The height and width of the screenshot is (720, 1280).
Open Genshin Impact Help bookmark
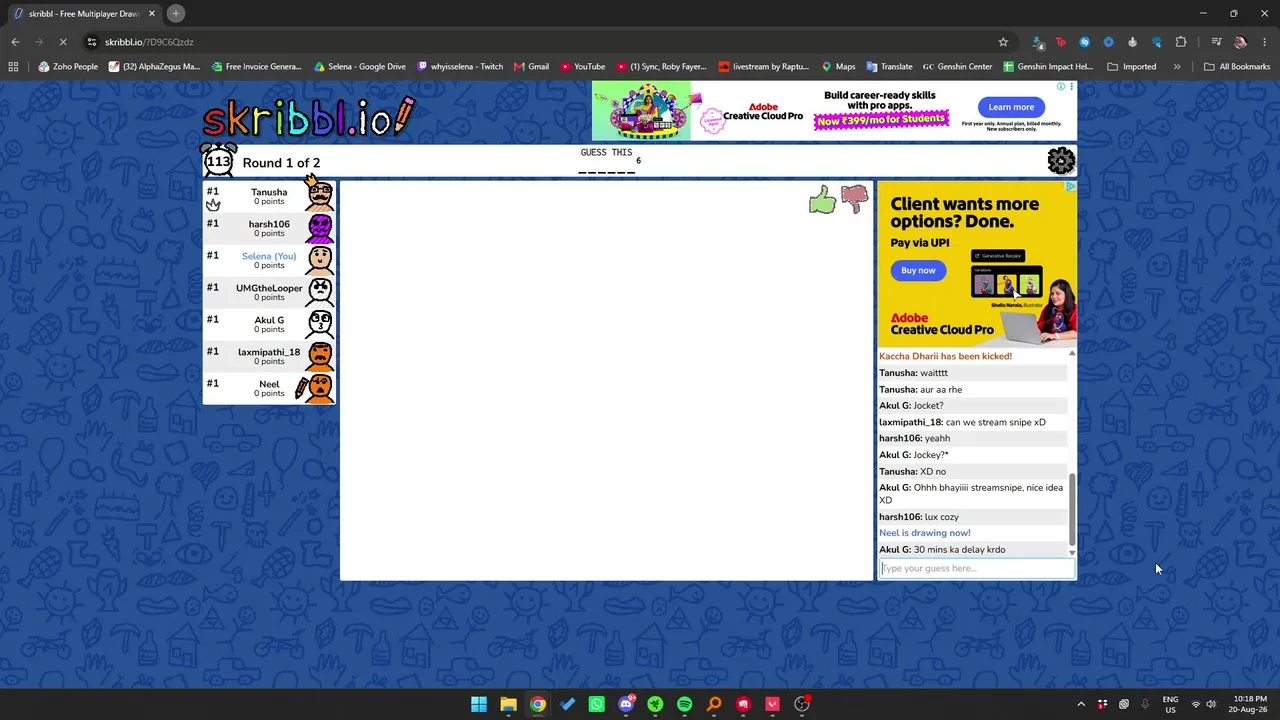pyautogui.click(x=1048, y=67)
